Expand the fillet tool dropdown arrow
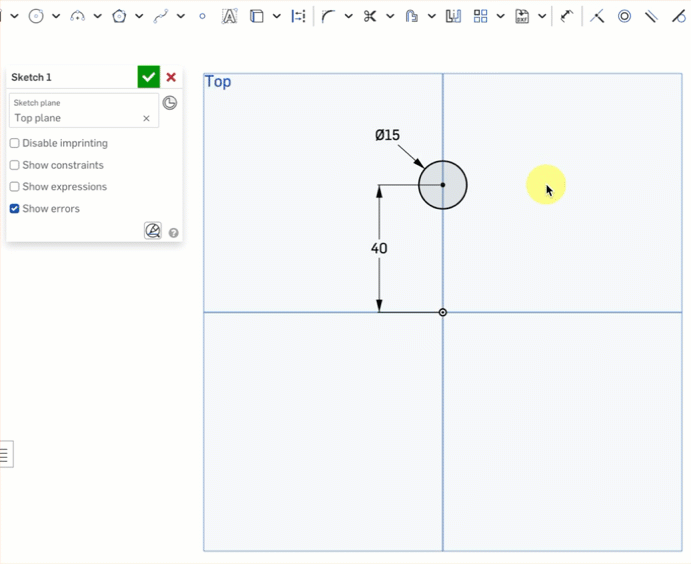 349,16
